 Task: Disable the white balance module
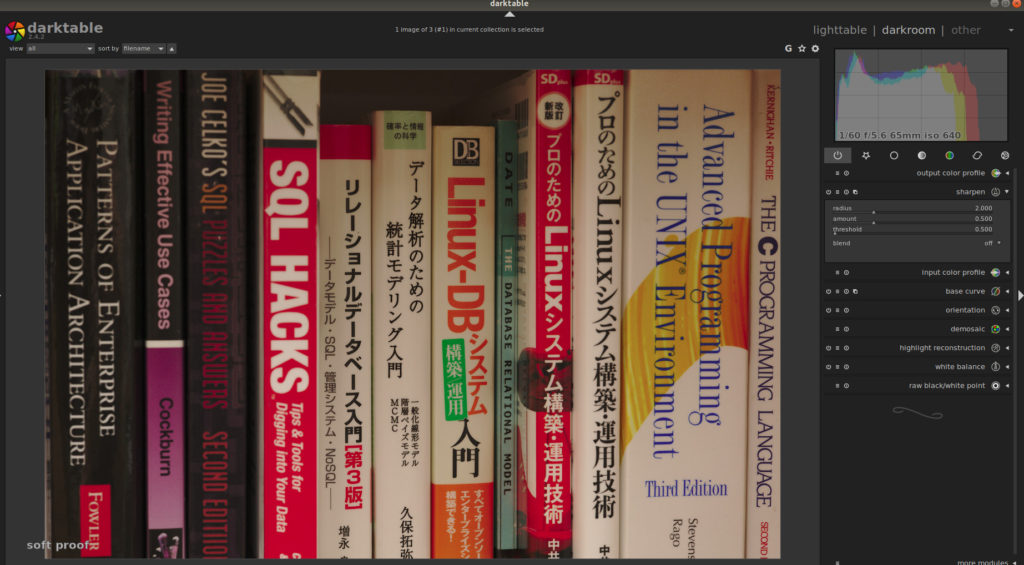click(x=829, y=366)
